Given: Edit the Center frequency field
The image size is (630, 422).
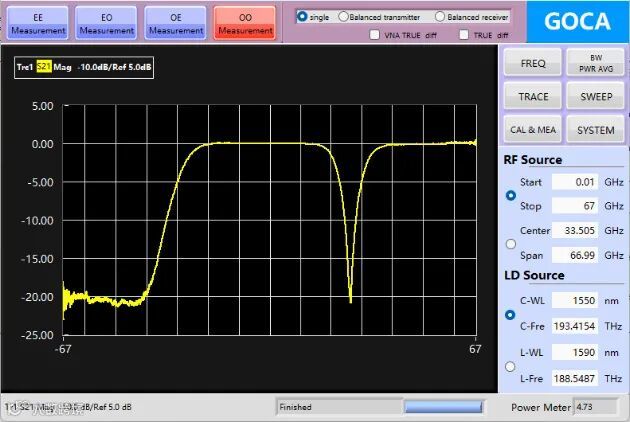Looking at the screenshot, I should (575, 231).
